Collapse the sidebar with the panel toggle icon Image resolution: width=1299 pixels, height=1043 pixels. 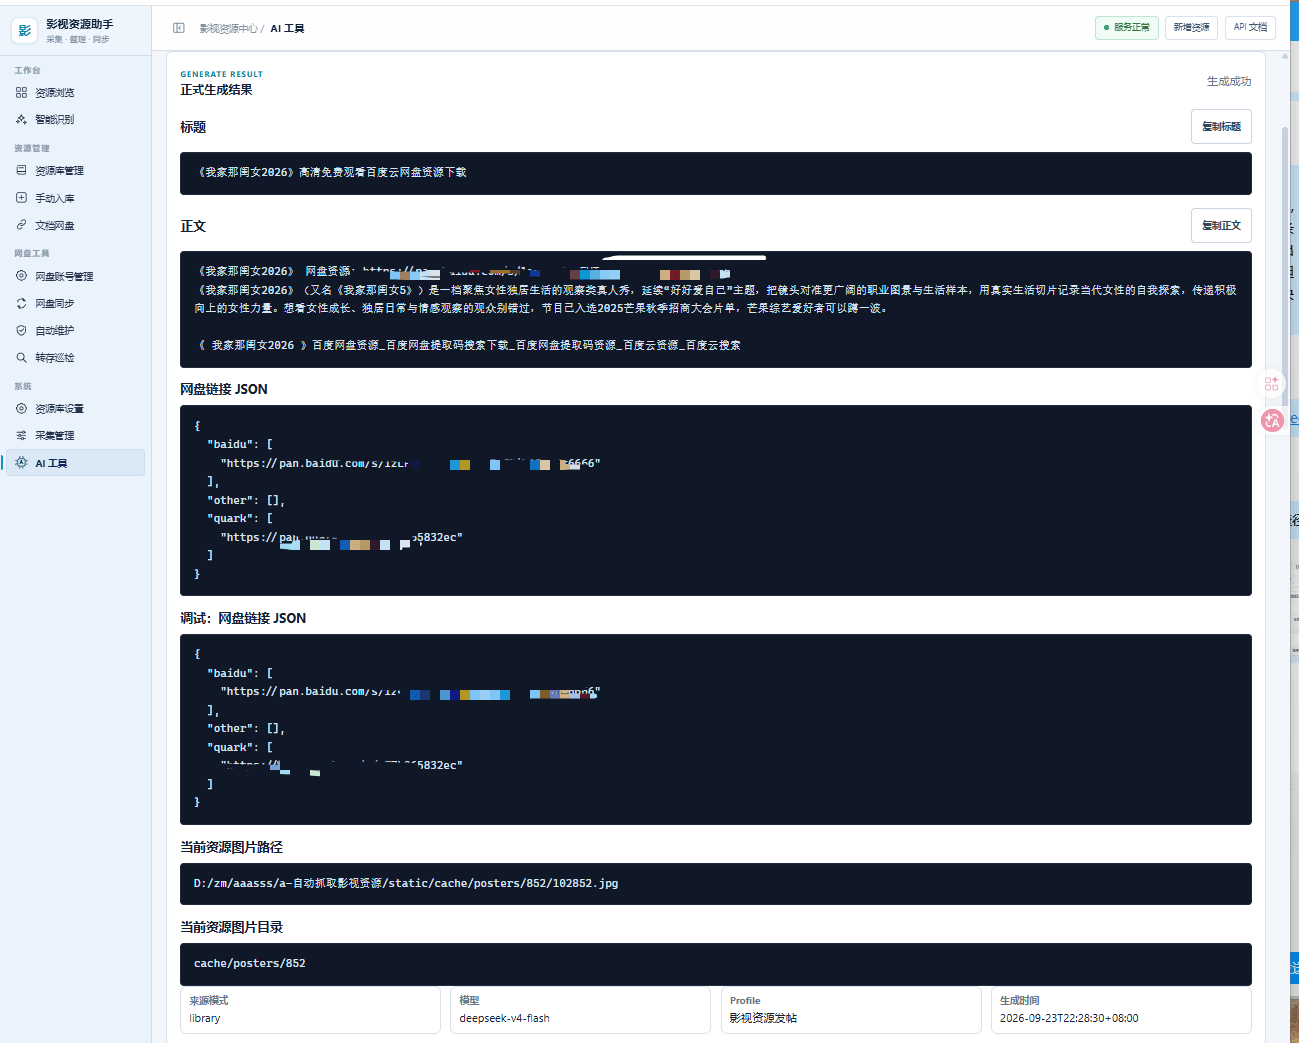179,28
